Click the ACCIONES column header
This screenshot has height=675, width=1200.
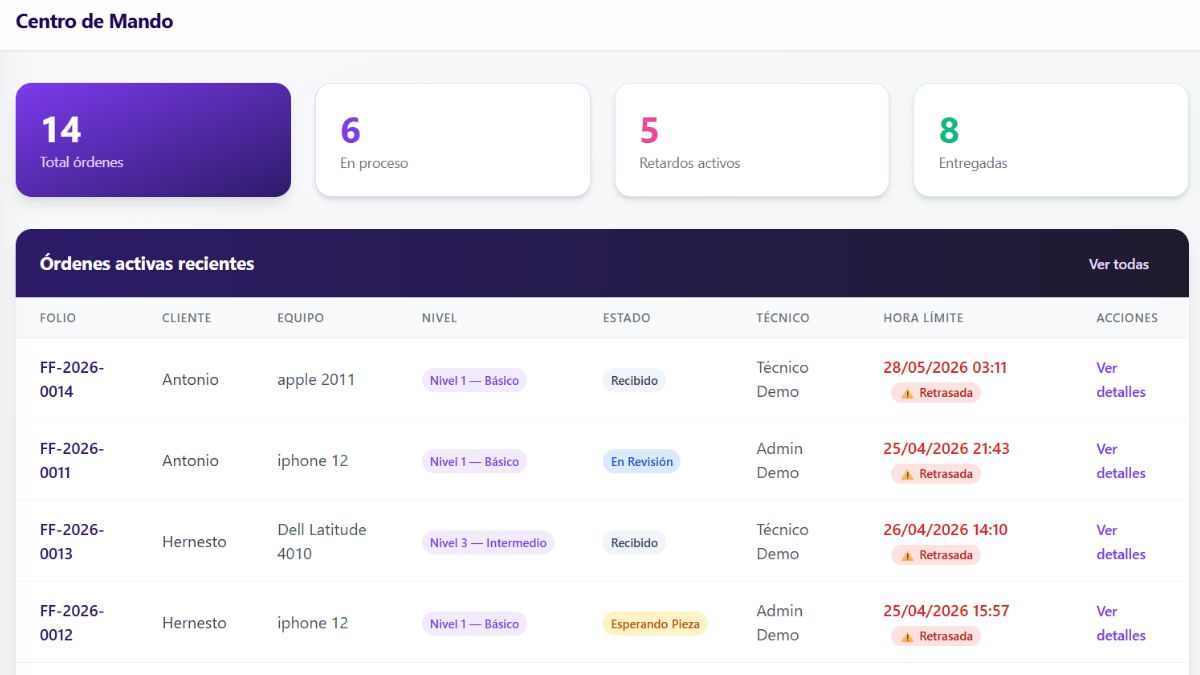pos(1127,318)
